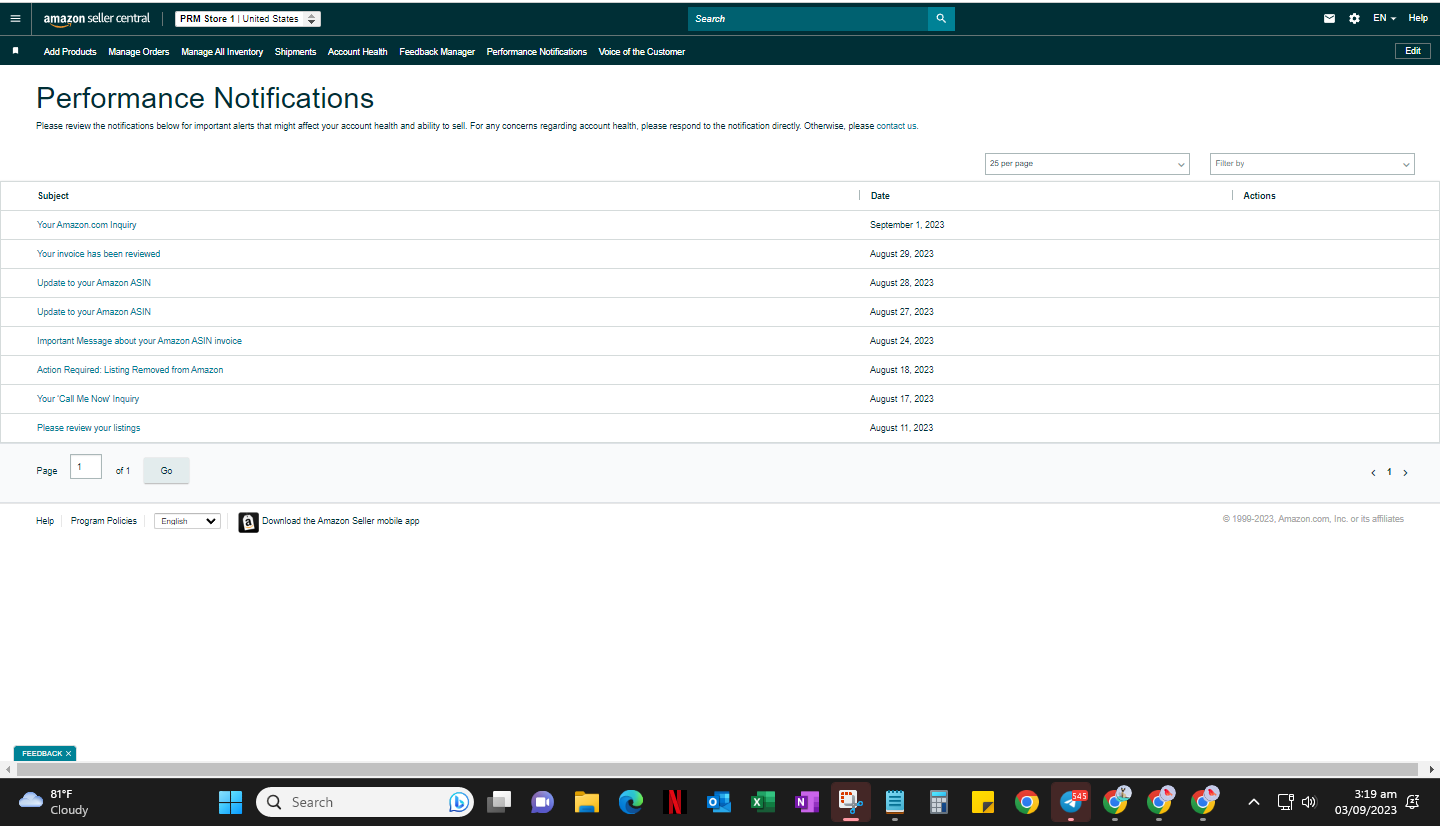1440x826 pixels.
Task: Open Manage All Inventory
Action: click(x=222, y=52)
